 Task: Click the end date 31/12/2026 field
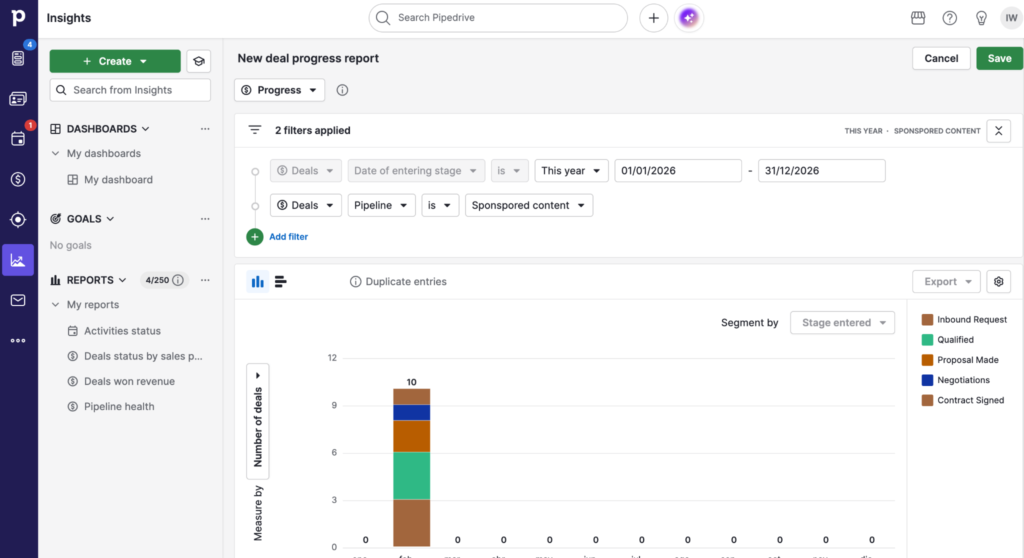point(822,171)
